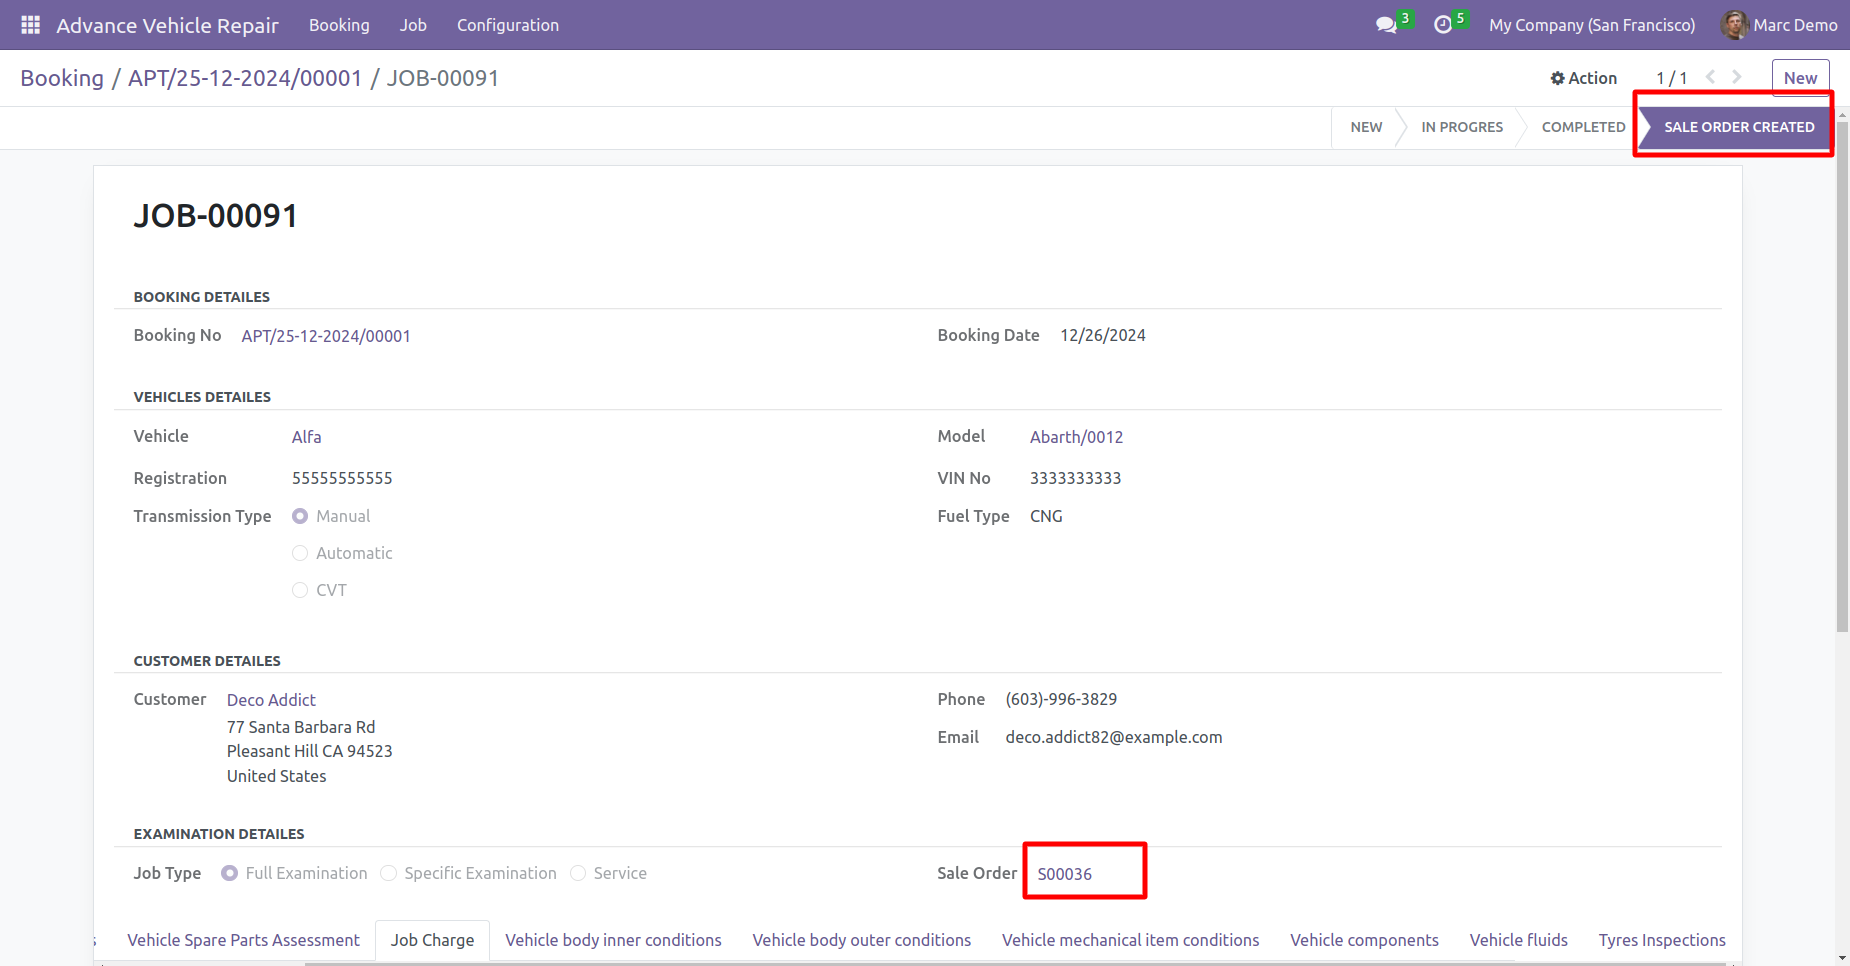Click the pager counter 1 / 1
This screenshot has height=966, width=1850.
(x=1671, y=78)
